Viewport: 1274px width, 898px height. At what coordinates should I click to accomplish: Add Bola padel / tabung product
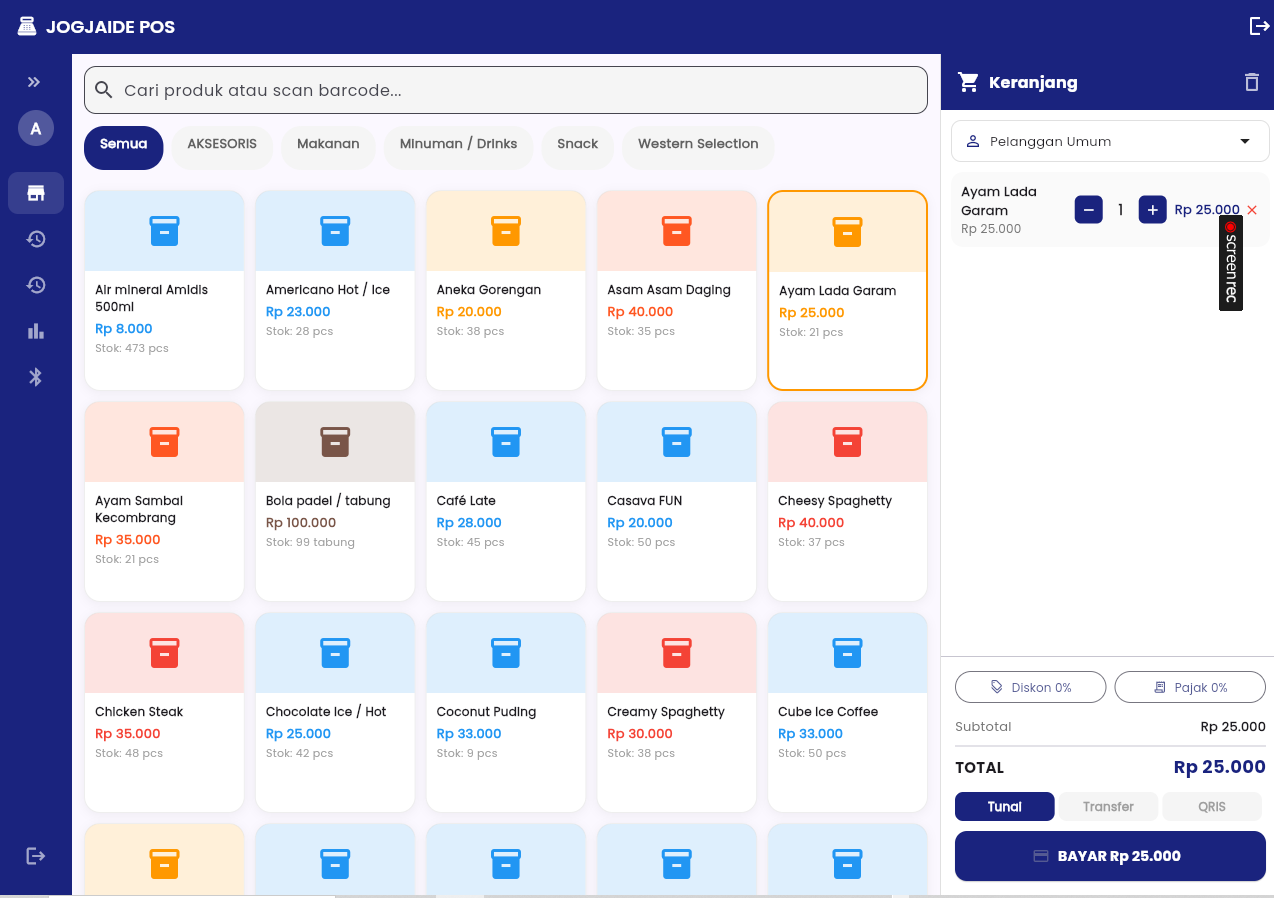pyautogui.click(x=335, y=501)
